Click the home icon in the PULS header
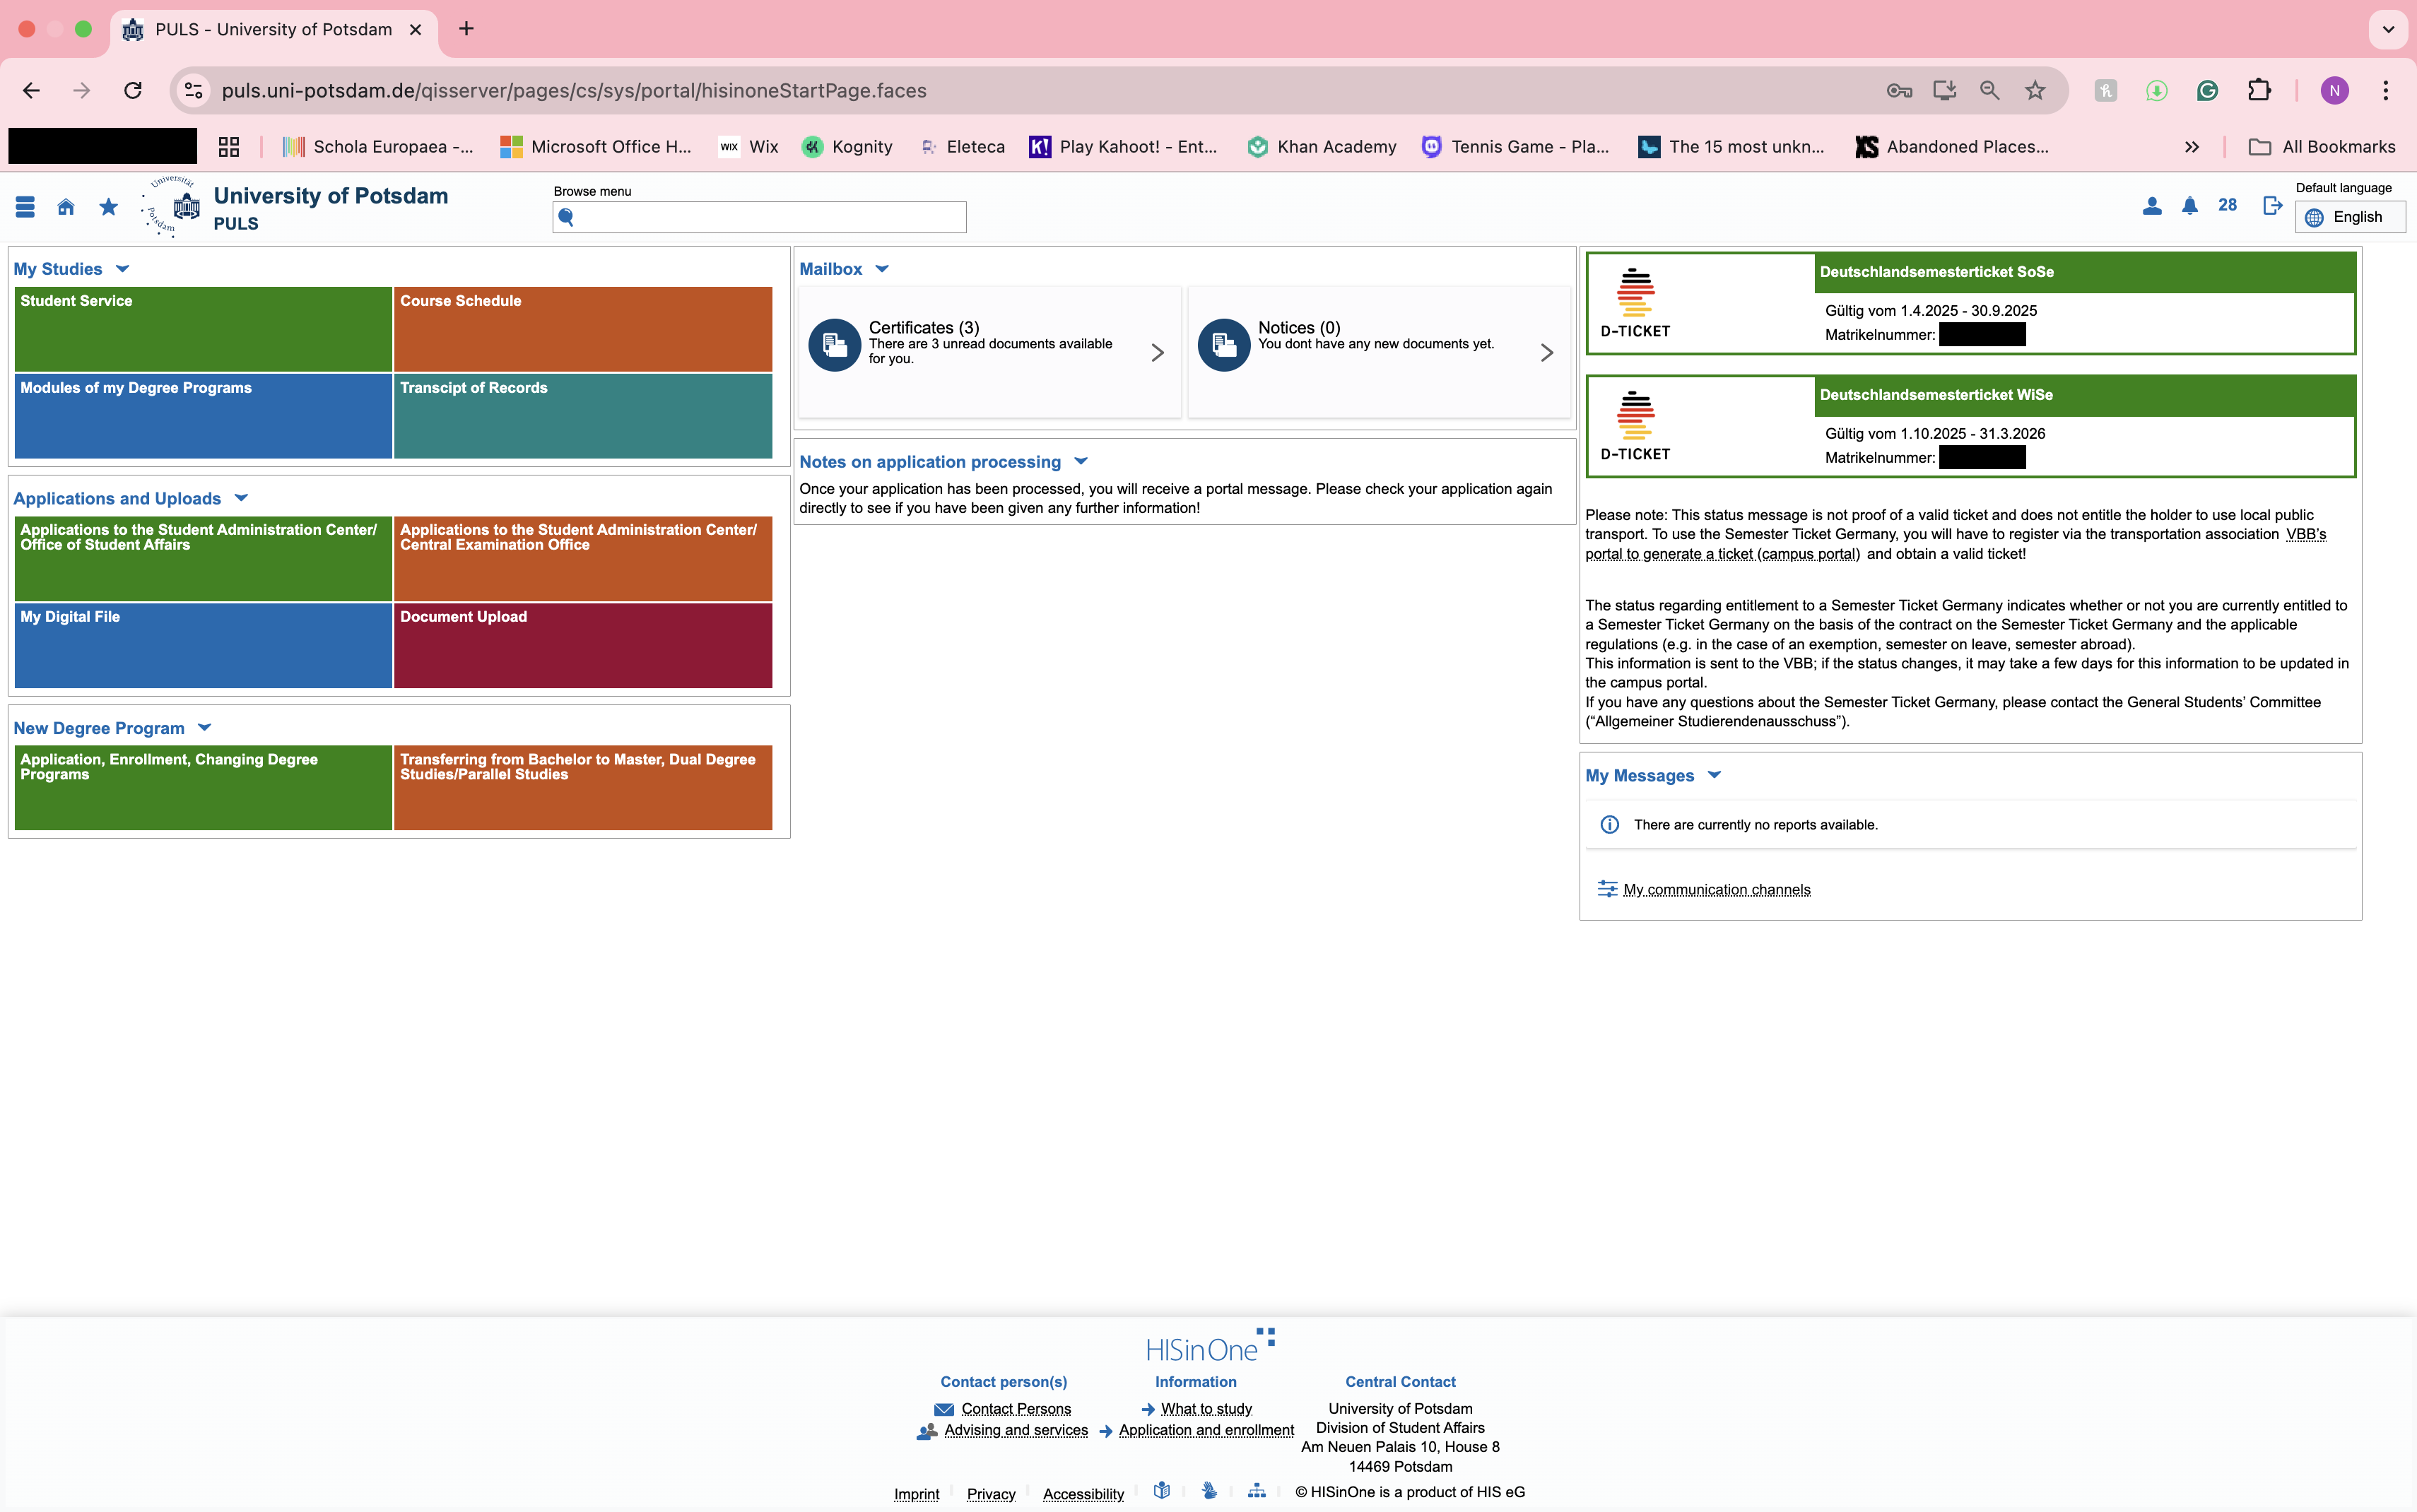 (x=66, y=207)
